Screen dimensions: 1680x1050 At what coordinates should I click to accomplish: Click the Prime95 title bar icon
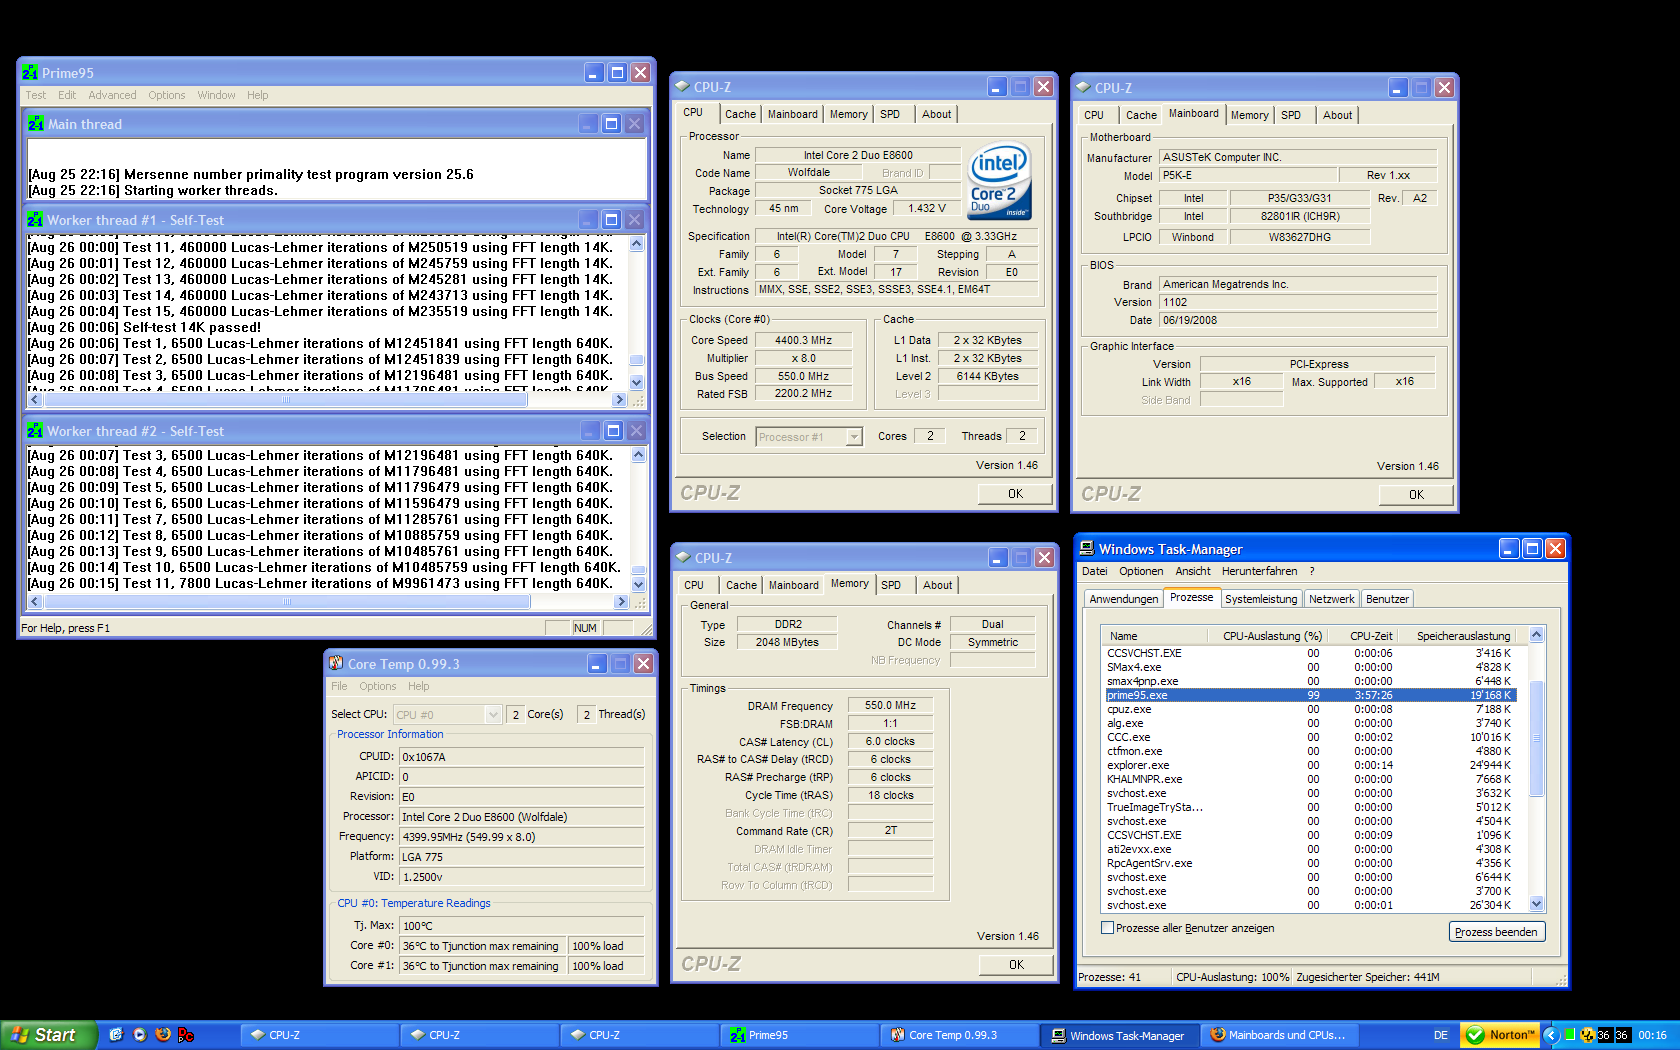(x=30, y=73)
